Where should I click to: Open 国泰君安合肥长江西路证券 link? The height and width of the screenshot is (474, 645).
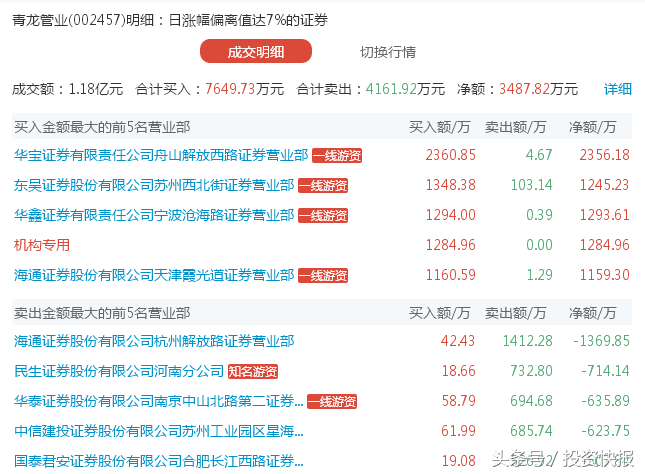tap(159, 461)
